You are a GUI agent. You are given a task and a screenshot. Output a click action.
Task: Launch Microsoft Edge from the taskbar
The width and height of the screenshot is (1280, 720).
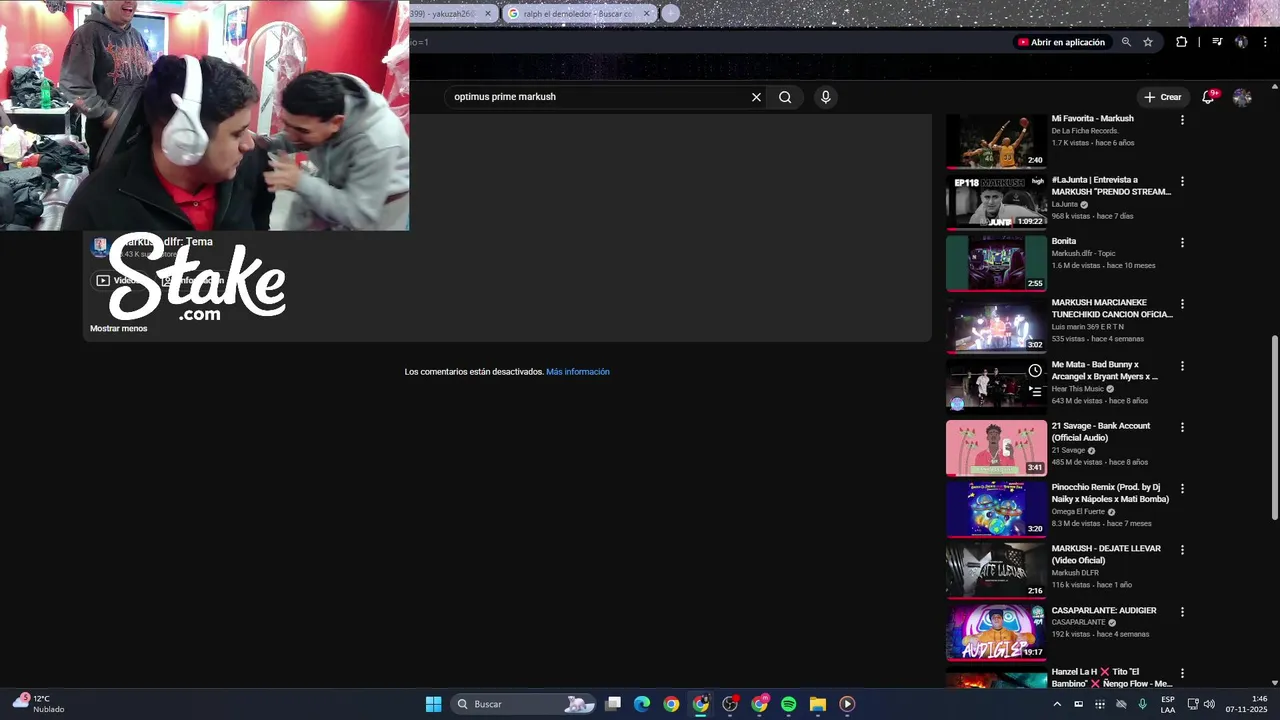pos(642,704)
